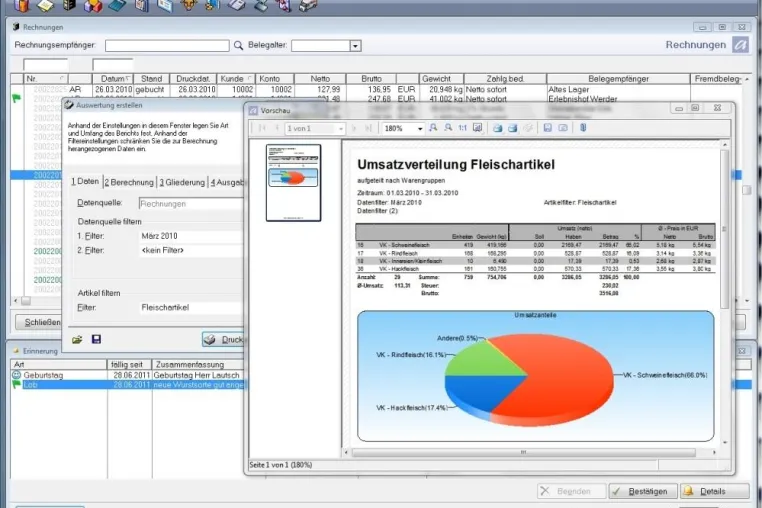Click the icon right of Vorschau save
This screenshot has width=762, height=508.
pos(563,128)
